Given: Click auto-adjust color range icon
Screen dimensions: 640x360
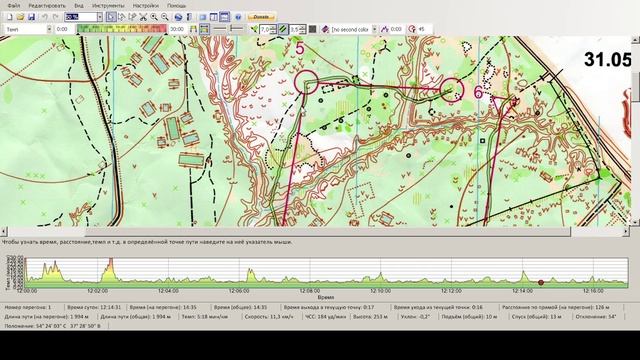Looking at the screenshot, I should pos(193,29).
